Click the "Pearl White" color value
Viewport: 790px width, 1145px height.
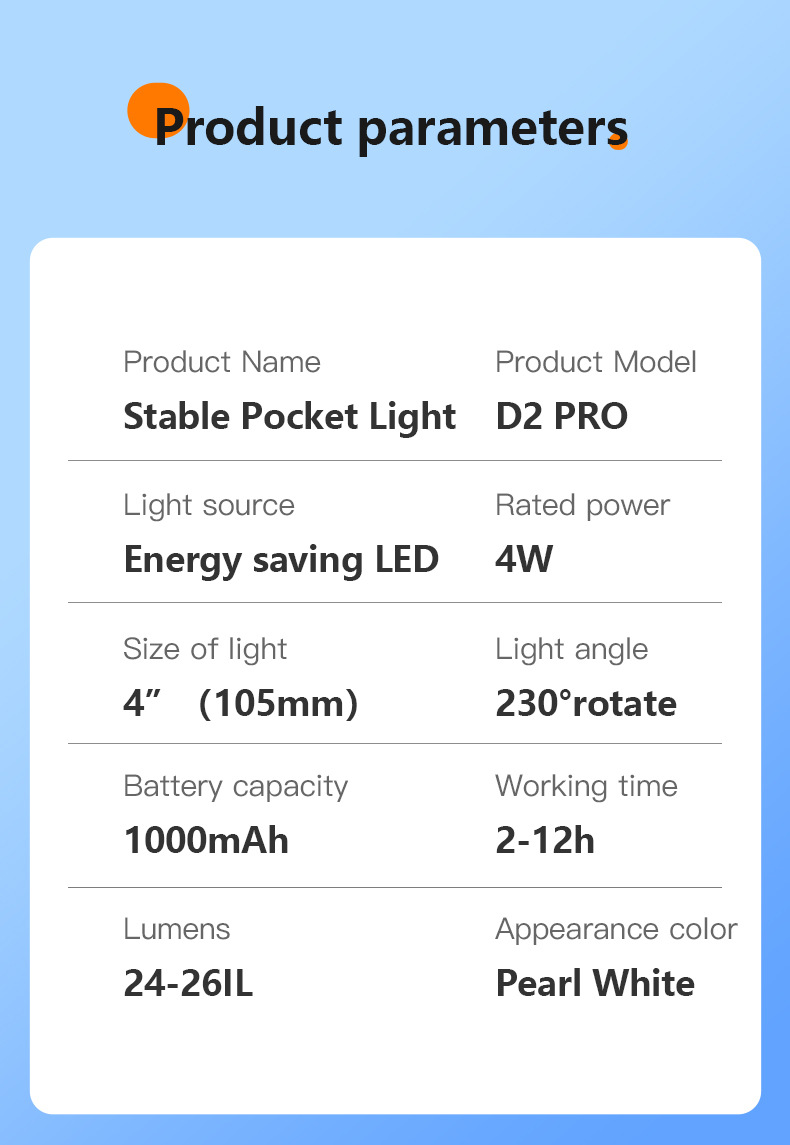click(x=595, y=984)
